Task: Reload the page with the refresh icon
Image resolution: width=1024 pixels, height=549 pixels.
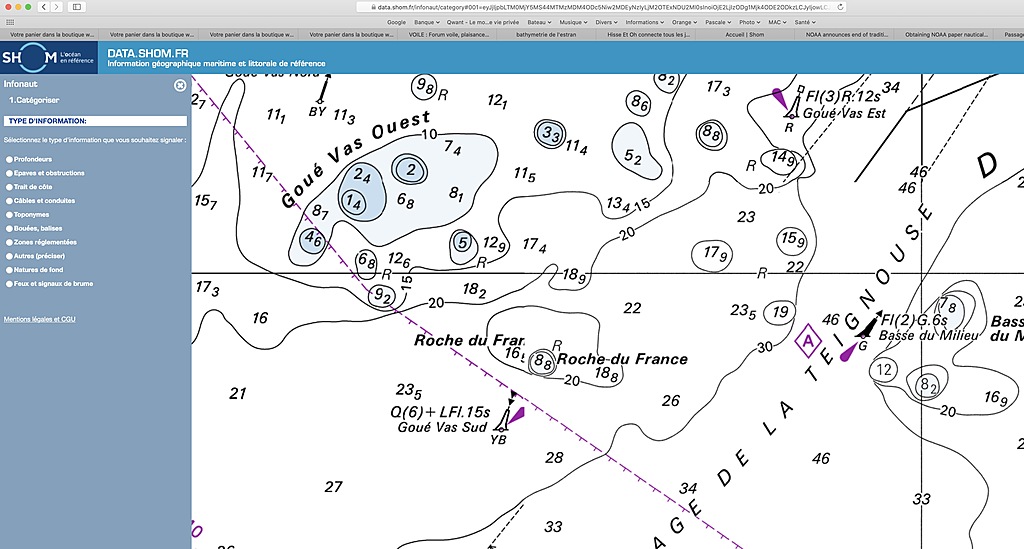Action: (x=840, y=7)
